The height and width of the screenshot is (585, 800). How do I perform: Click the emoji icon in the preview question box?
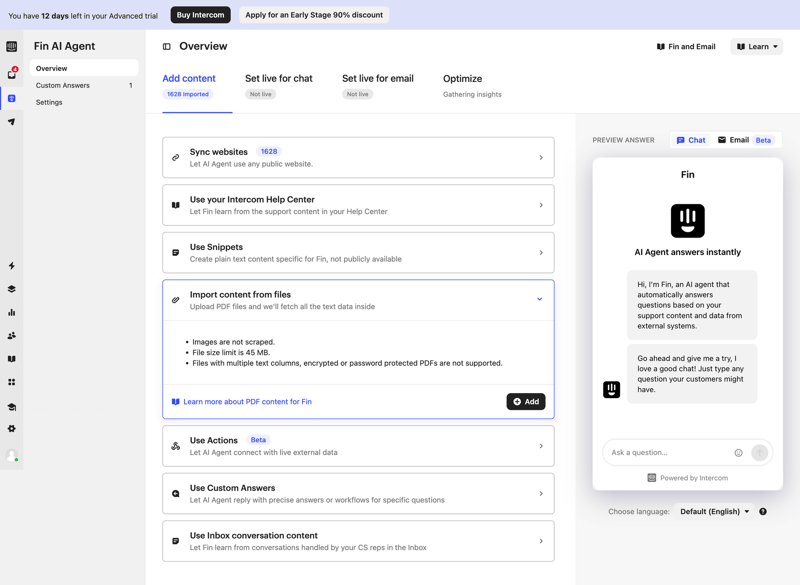(x=738, y=452)
